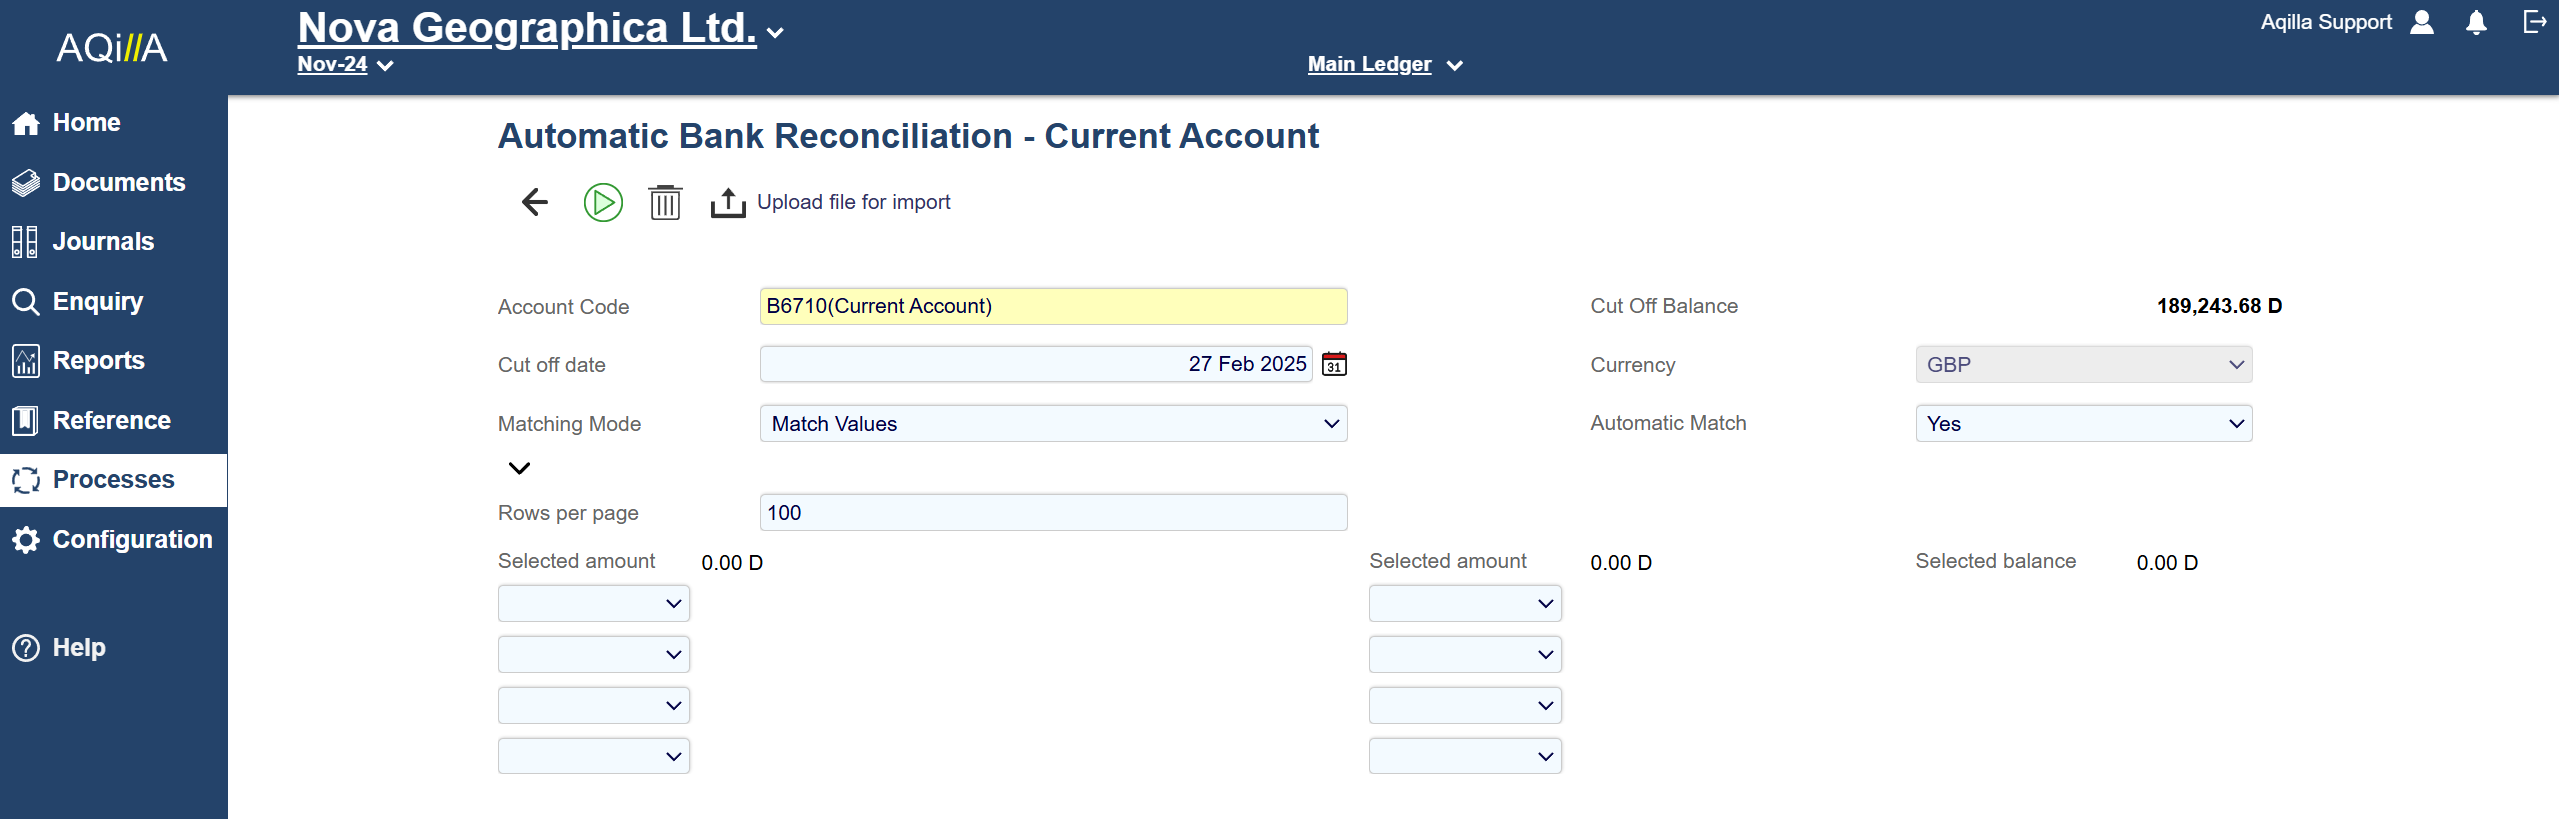This screenshot has height=819, width=2559.
Task: Click the trash delete icon
Action: 665,202
